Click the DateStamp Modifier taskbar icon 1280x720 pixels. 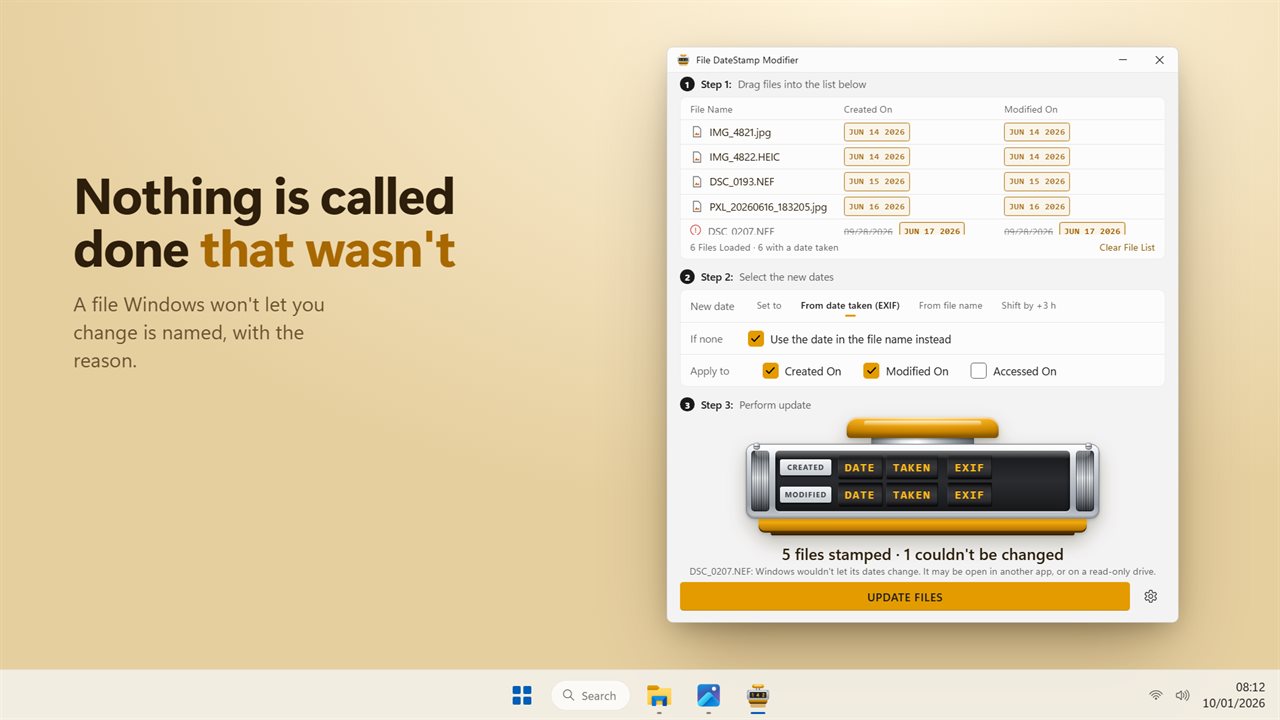pos(759,695)
